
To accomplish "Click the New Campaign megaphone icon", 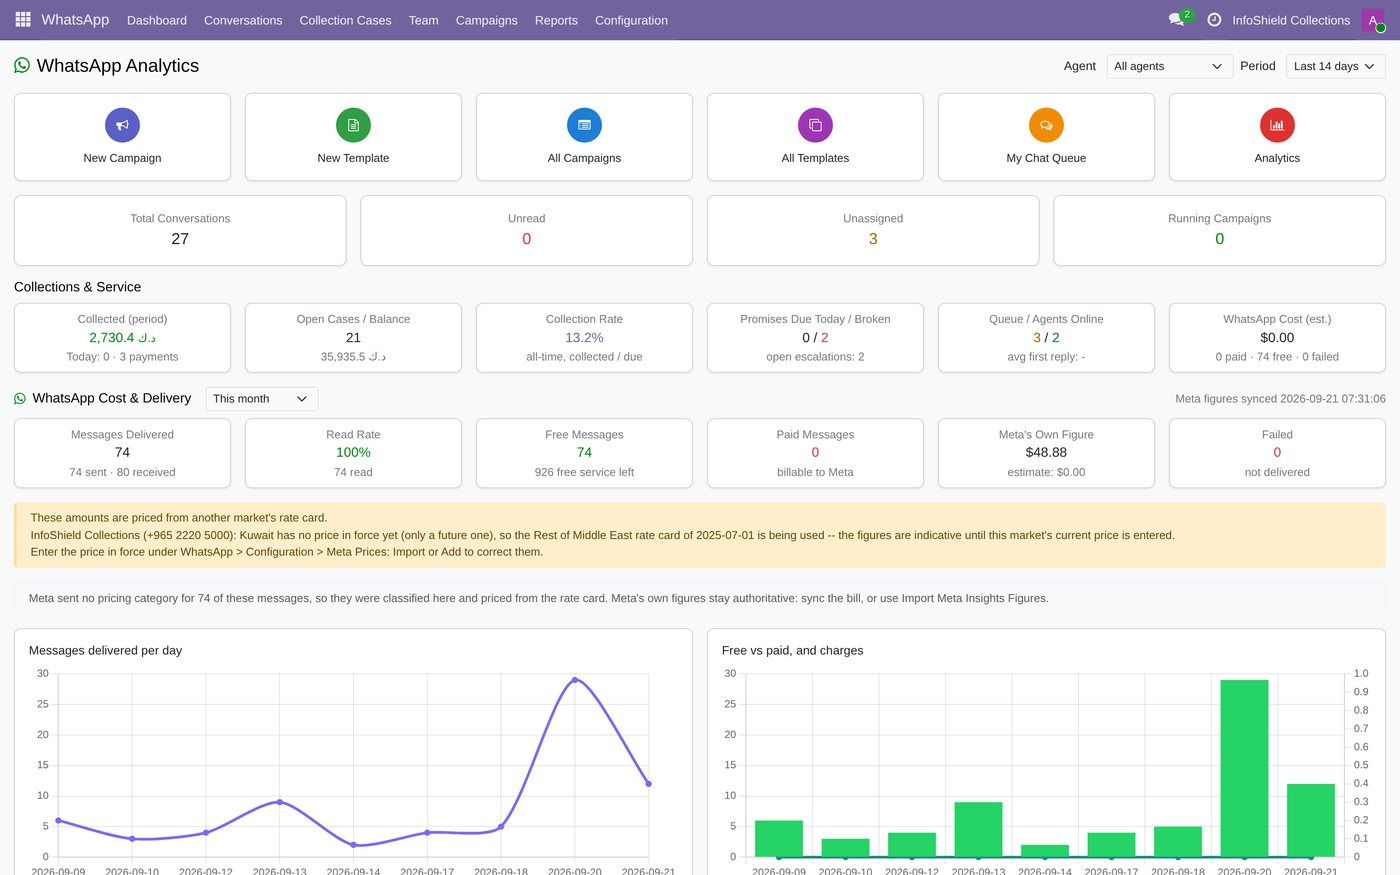I will [122, 125].
